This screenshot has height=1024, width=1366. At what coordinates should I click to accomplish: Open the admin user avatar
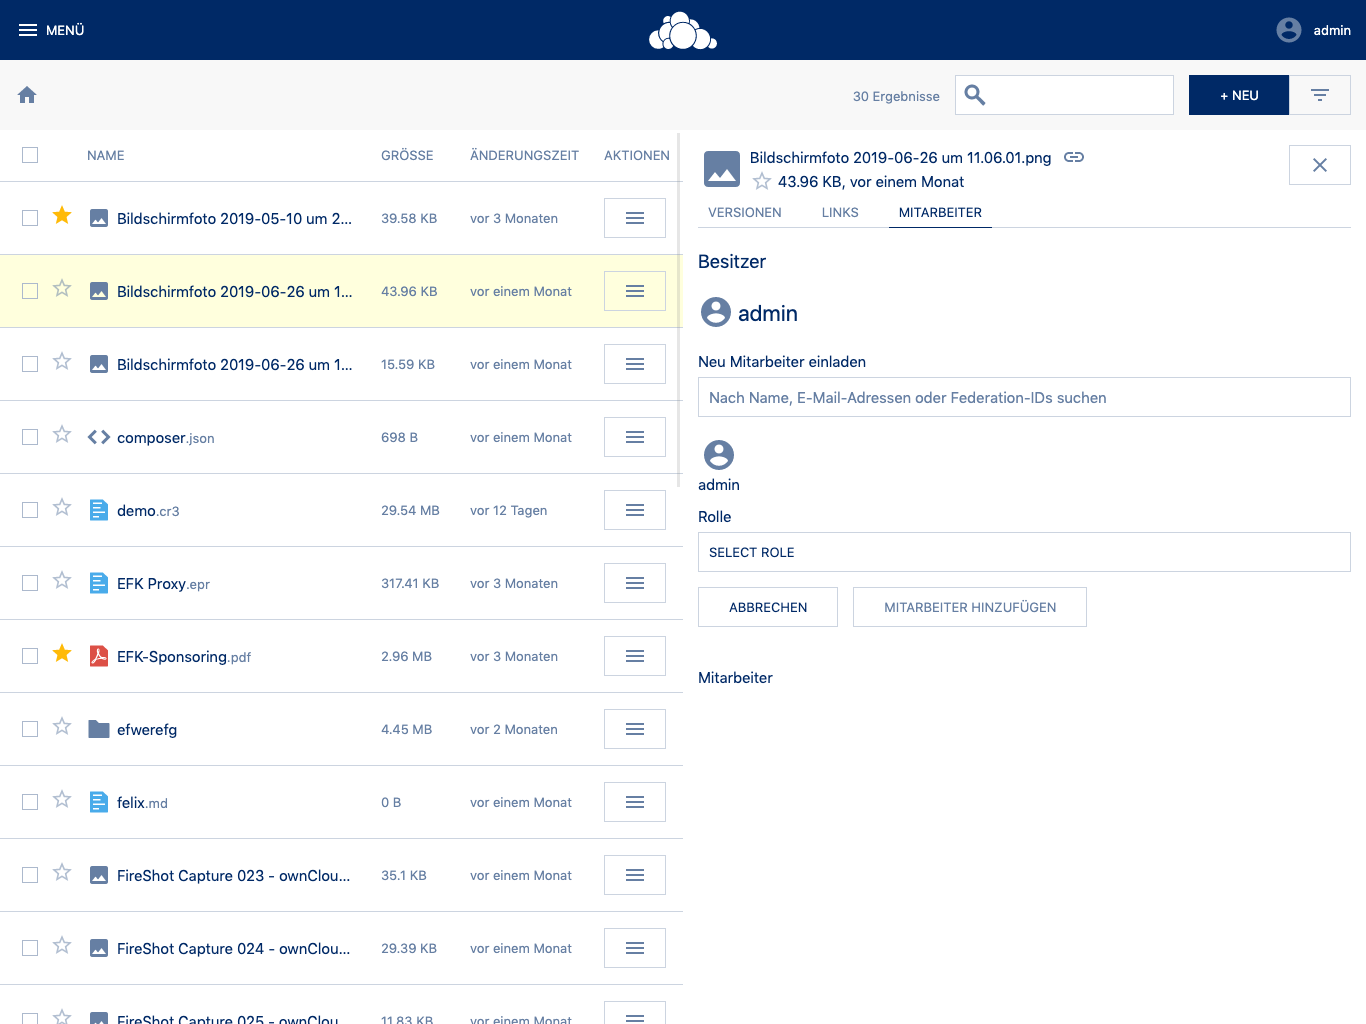(x=1289, y=30)
